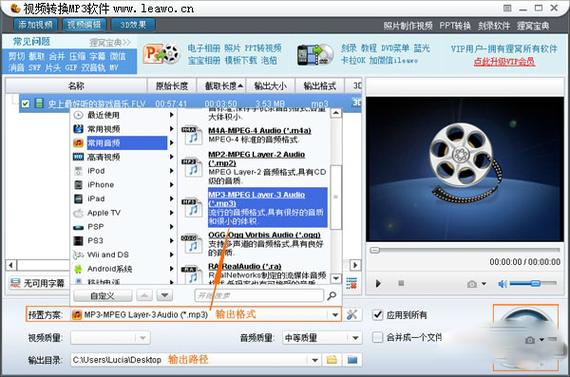Open preset settings wrench icon
This screenshot has height=377, width=570.
pyautogui.click(x=352, y=314)
